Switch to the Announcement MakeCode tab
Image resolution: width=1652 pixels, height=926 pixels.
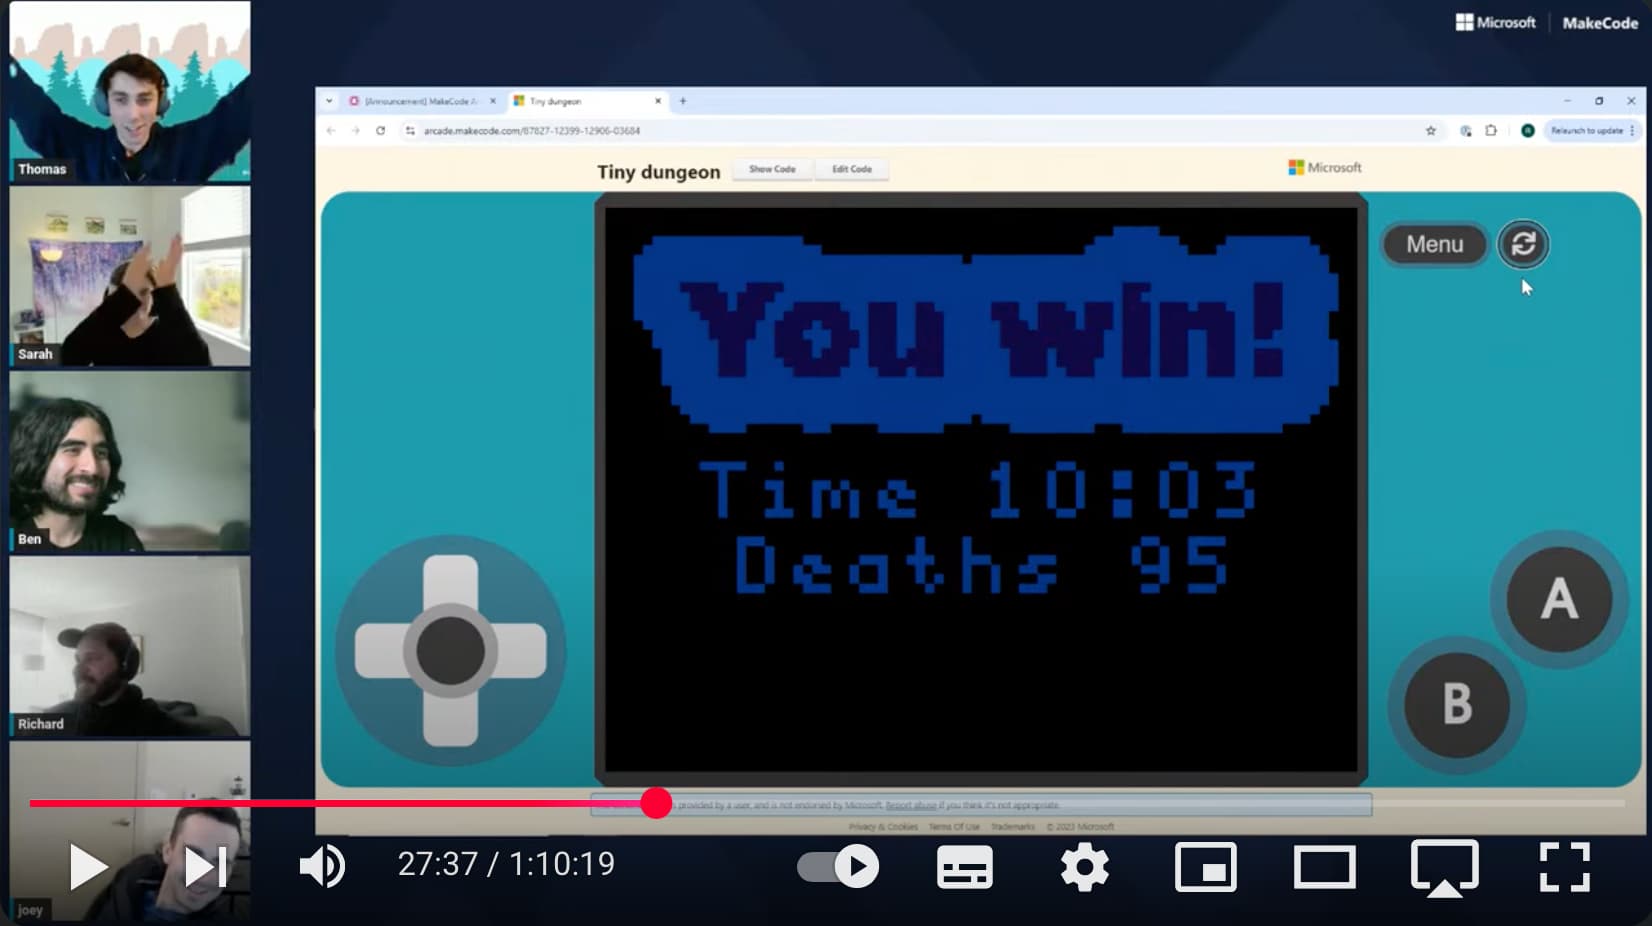[x=421, y=101]
